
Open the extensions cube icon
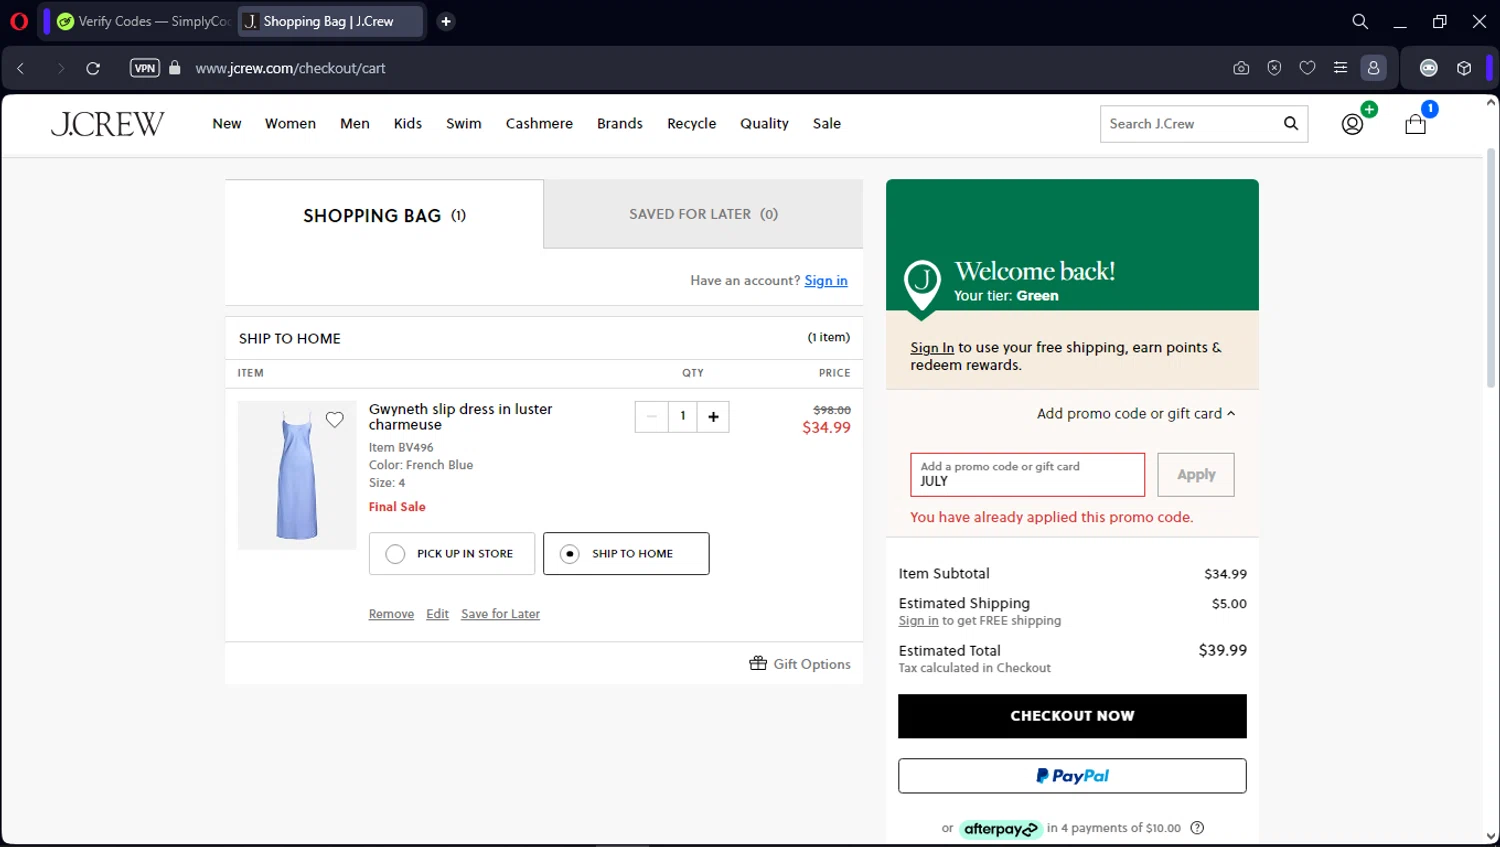click(1464, 68)
